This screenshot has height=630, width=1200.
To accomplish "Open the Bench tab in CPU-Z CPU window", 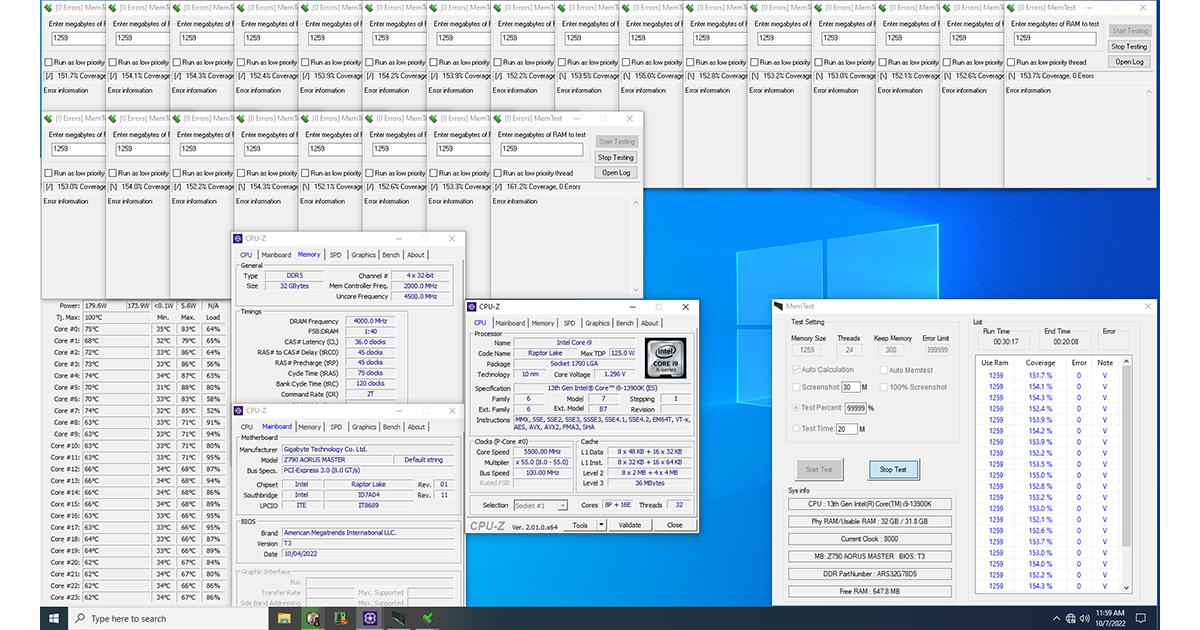I will click(624, 323).
